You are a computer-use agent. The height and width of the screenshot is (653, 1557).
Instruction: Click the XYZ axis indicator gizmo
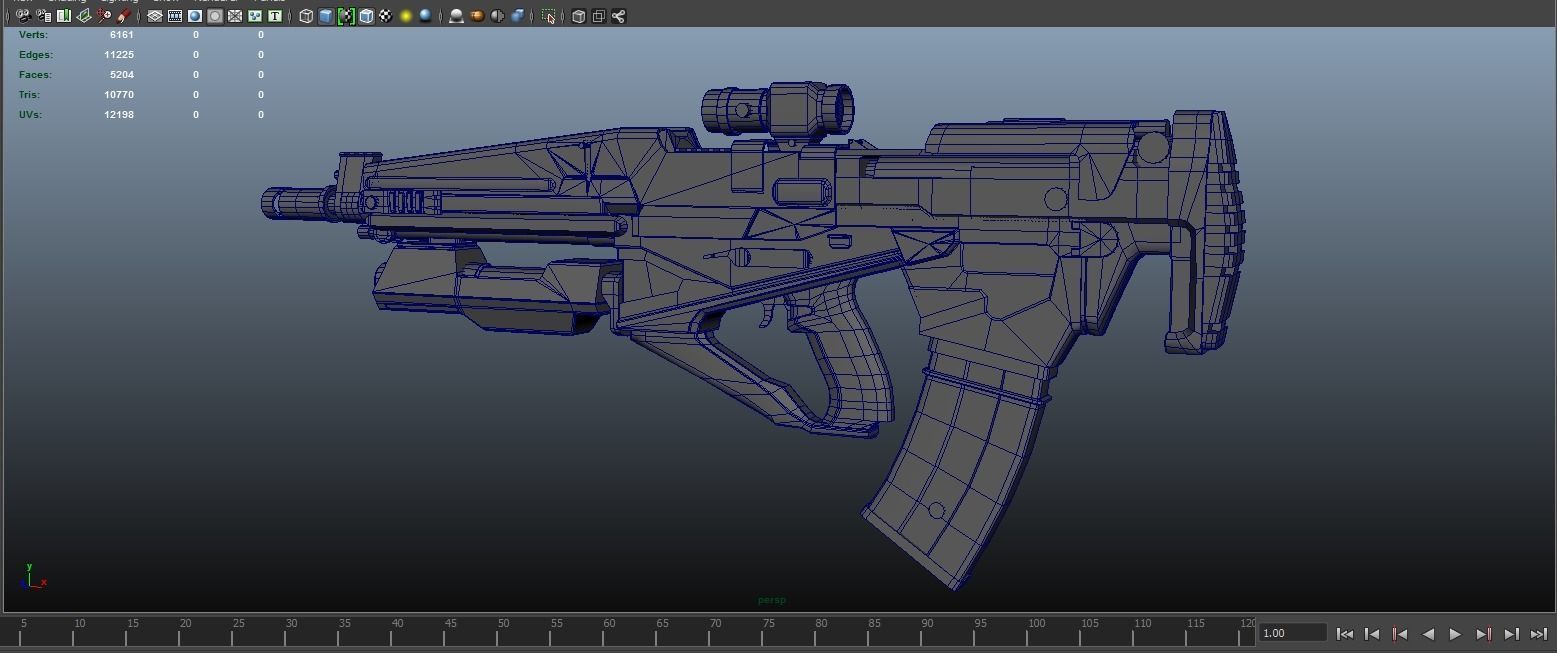point(32,576)
